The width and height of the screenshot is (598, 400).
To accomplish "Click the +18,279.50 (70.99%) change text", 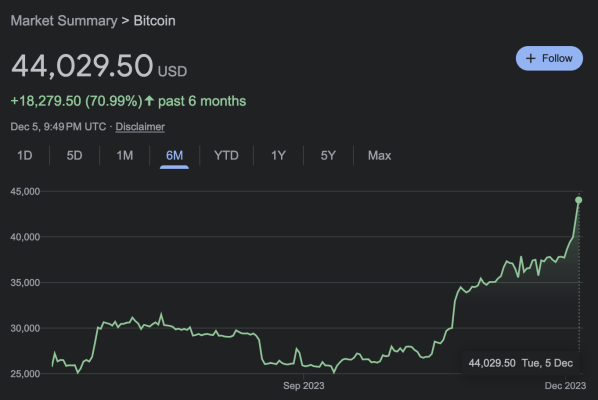I will (76, 101).
